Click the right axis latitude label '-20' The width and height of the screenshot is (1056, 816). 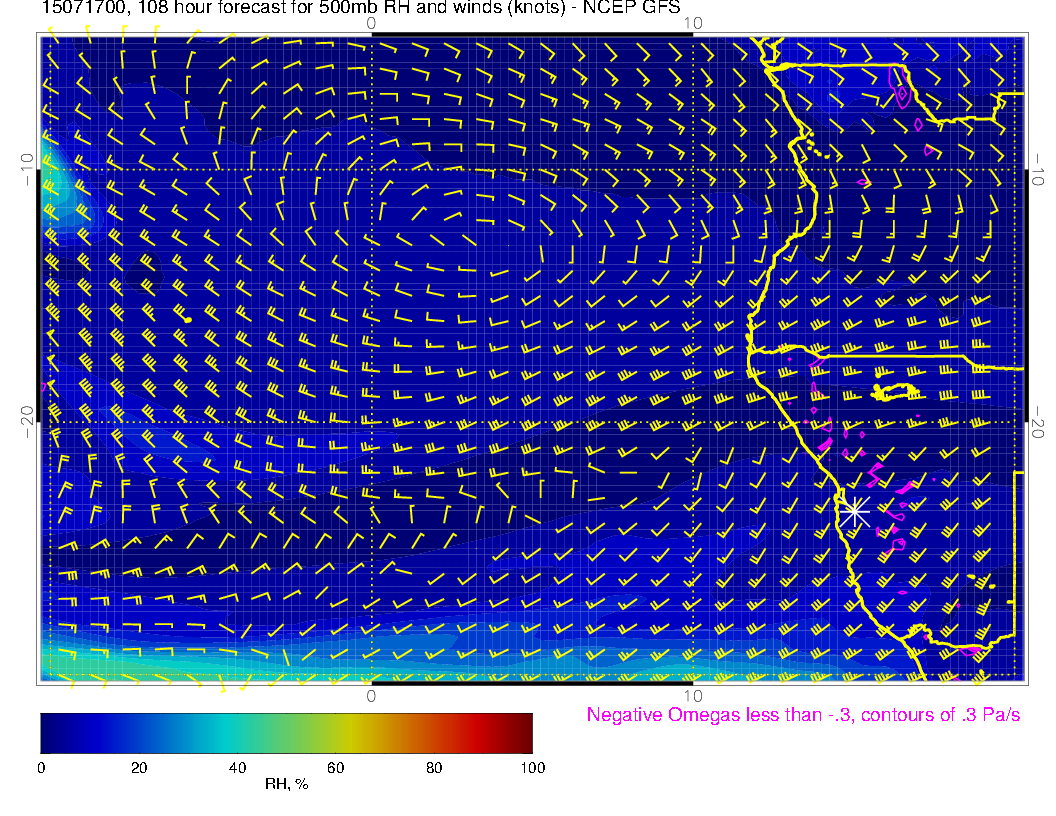pyautogui.click(x=1036, y=423)
